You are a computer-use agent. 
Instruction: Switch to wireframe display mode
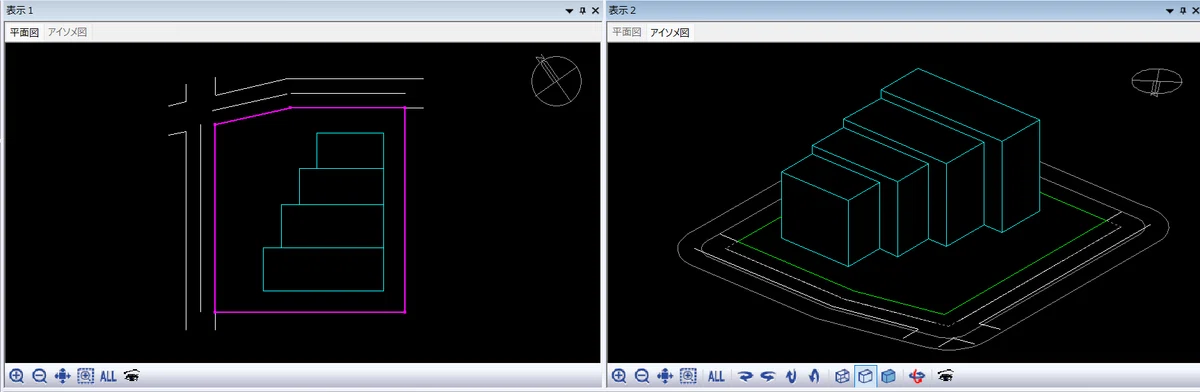coord(842,376)
